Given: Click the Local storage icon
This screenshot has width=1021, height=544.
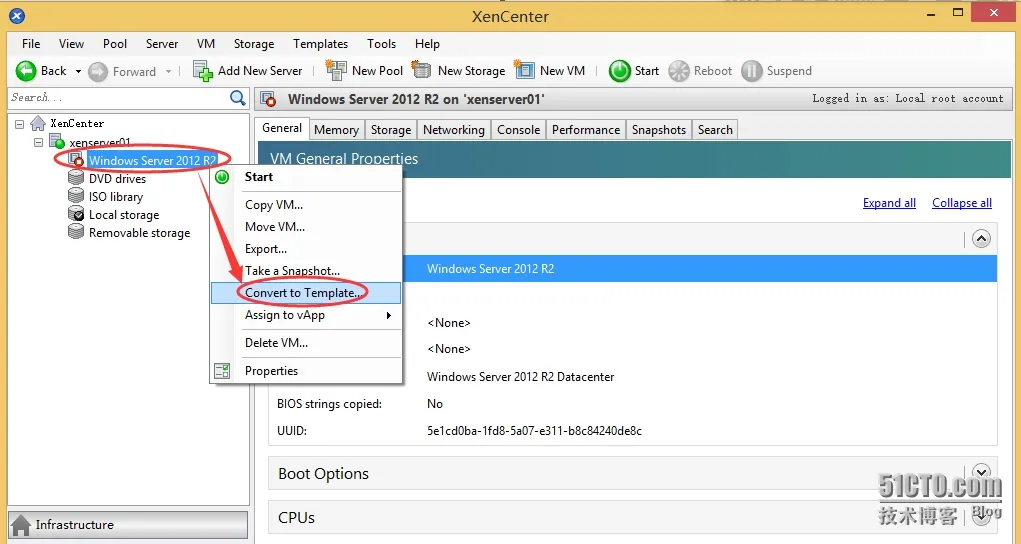Looking at the screenshot, I should coord(76,214).
